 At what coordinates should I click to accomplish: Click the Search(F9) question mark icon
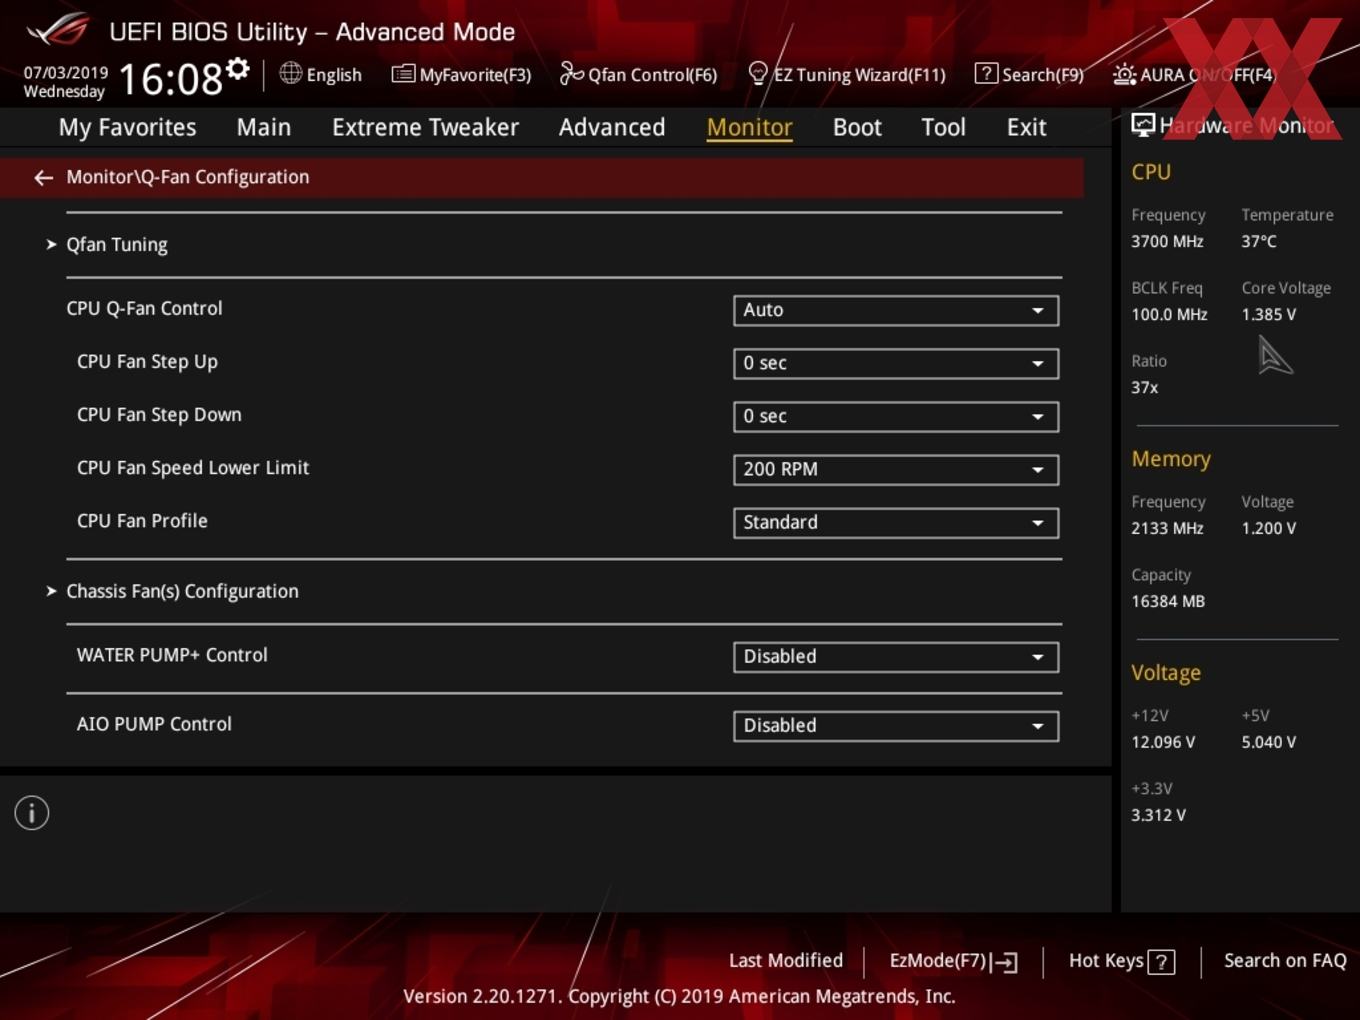(x=986, y=74)
